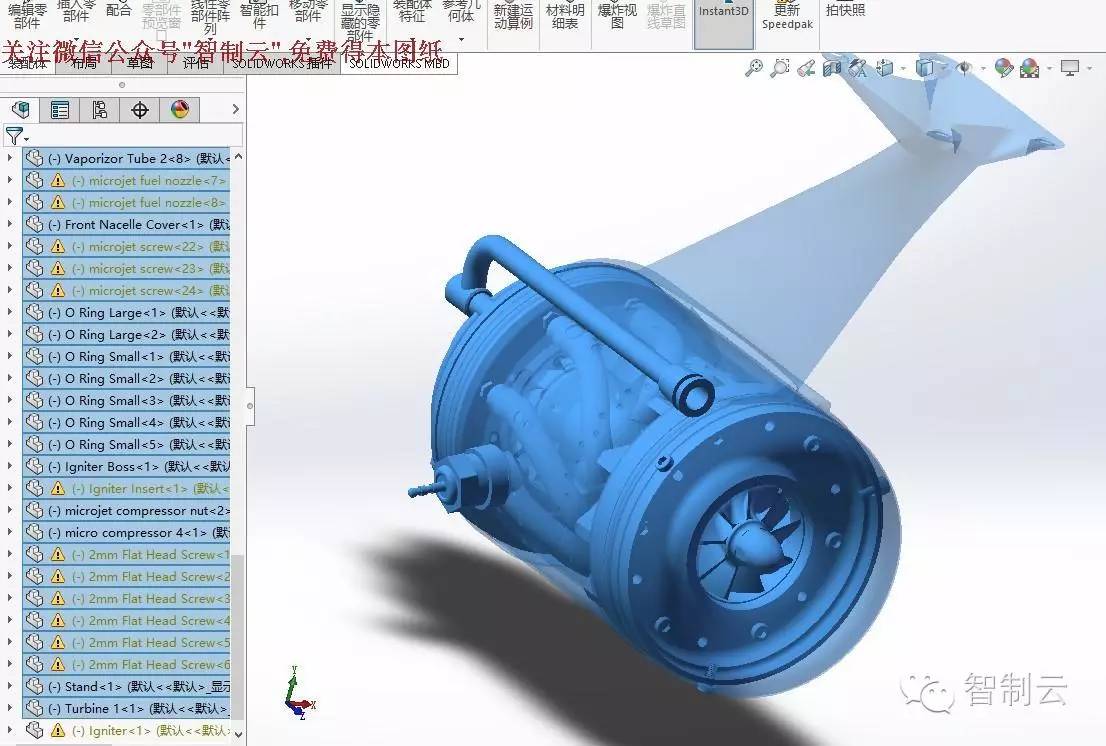This screenshot has height=746, width=1106.
Task: Open the View Settings dropdown arrow
Action: (x=1089, y=68)
